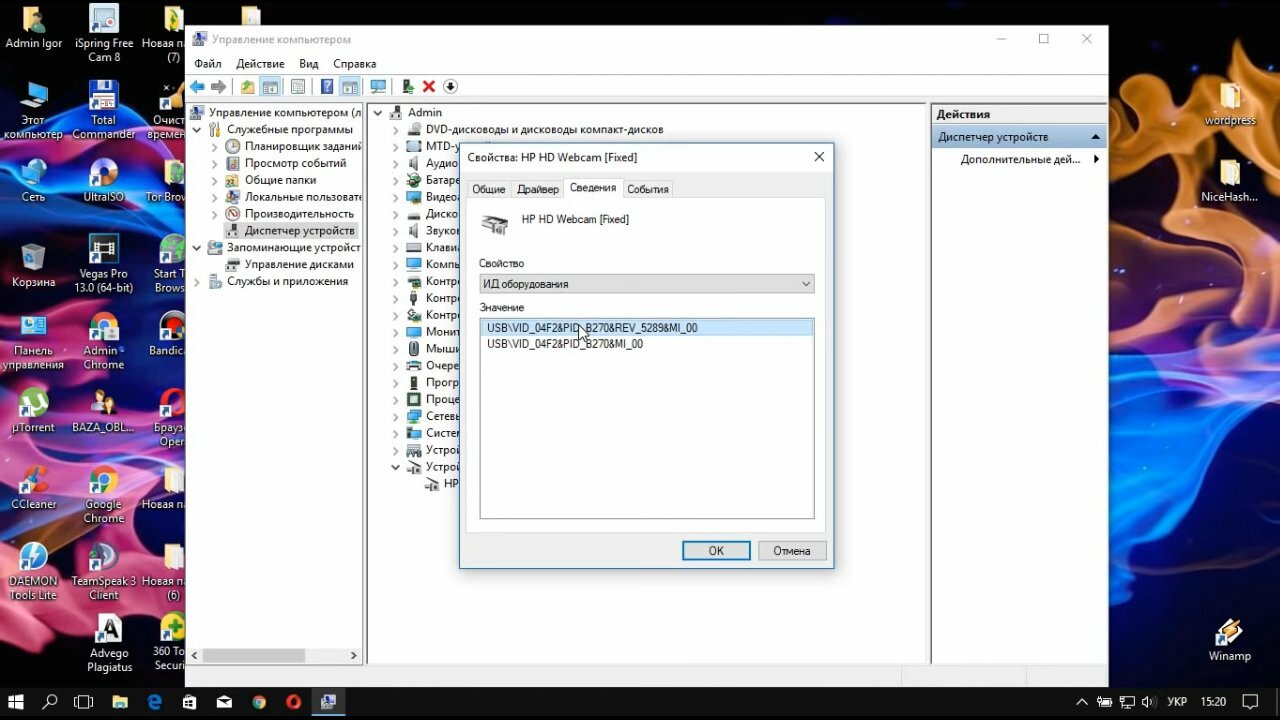Switch to the Драйвер tab
The width and height of the screenshot is (1280, 720).
(538, 189)
